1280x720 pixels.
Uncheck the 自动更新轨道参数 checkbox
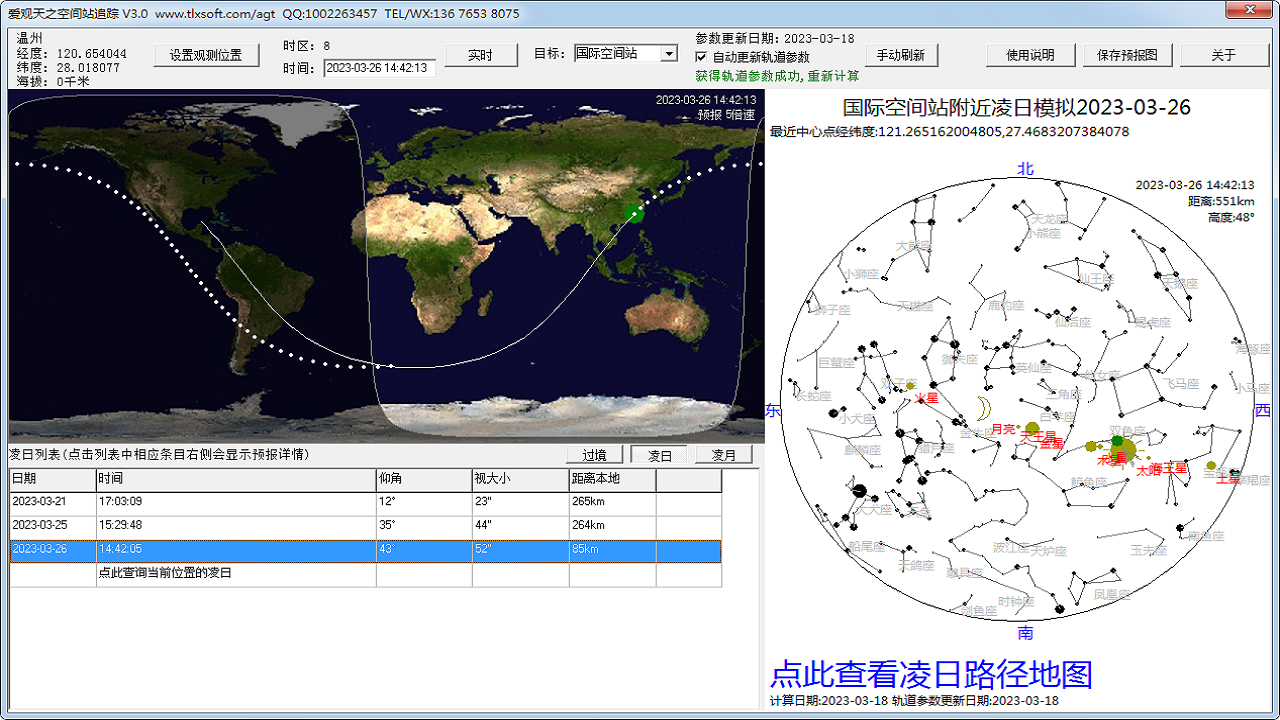pos(701,55)
